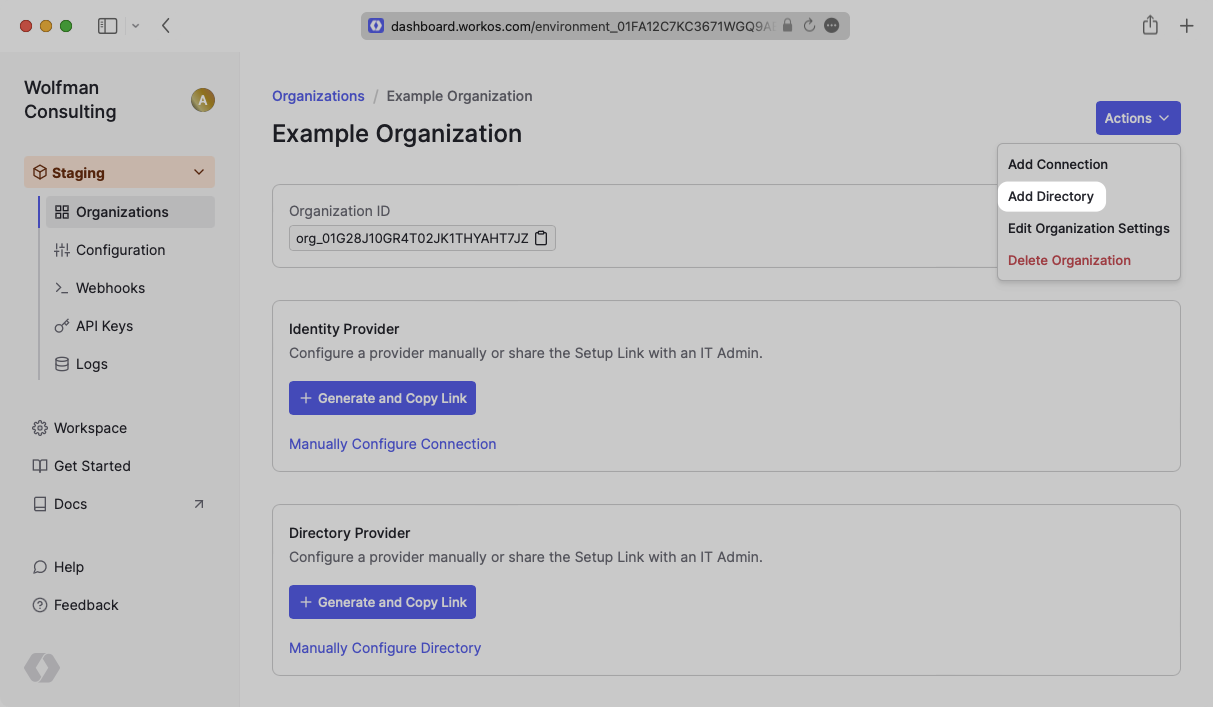Collapse the Actions dropdown button

coord(1138,118)
